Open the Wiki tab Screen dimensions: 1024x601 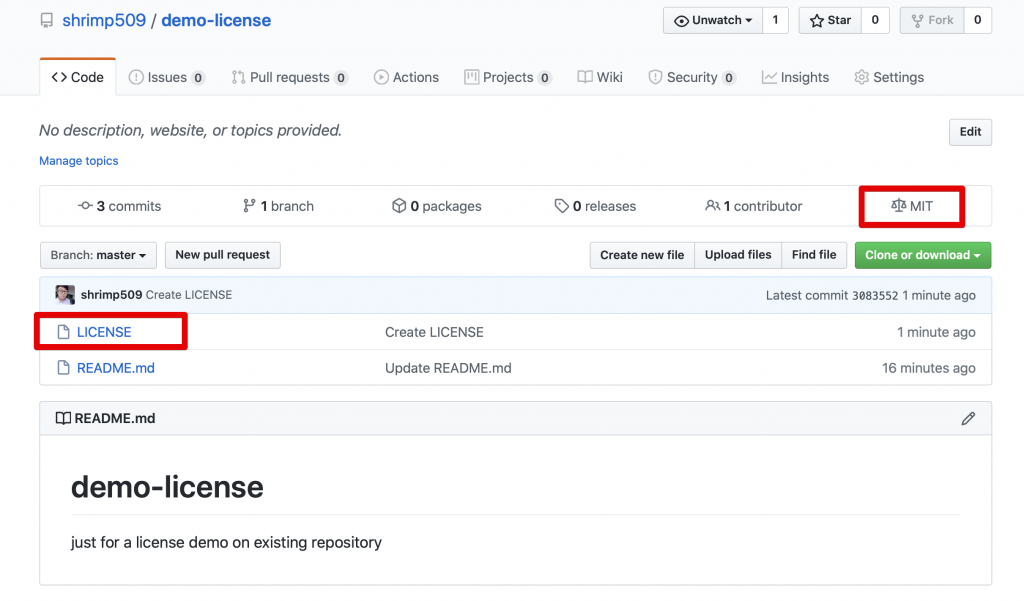[x=600, y=77]
